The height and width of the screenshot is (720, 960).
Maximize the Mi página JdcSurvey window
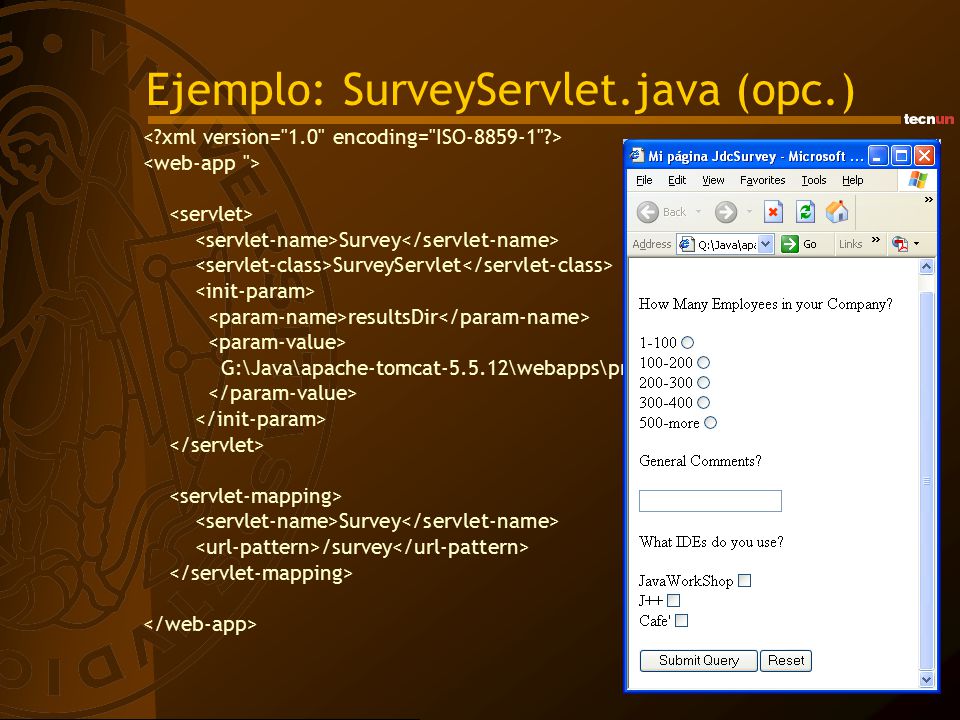click(901, 156)
